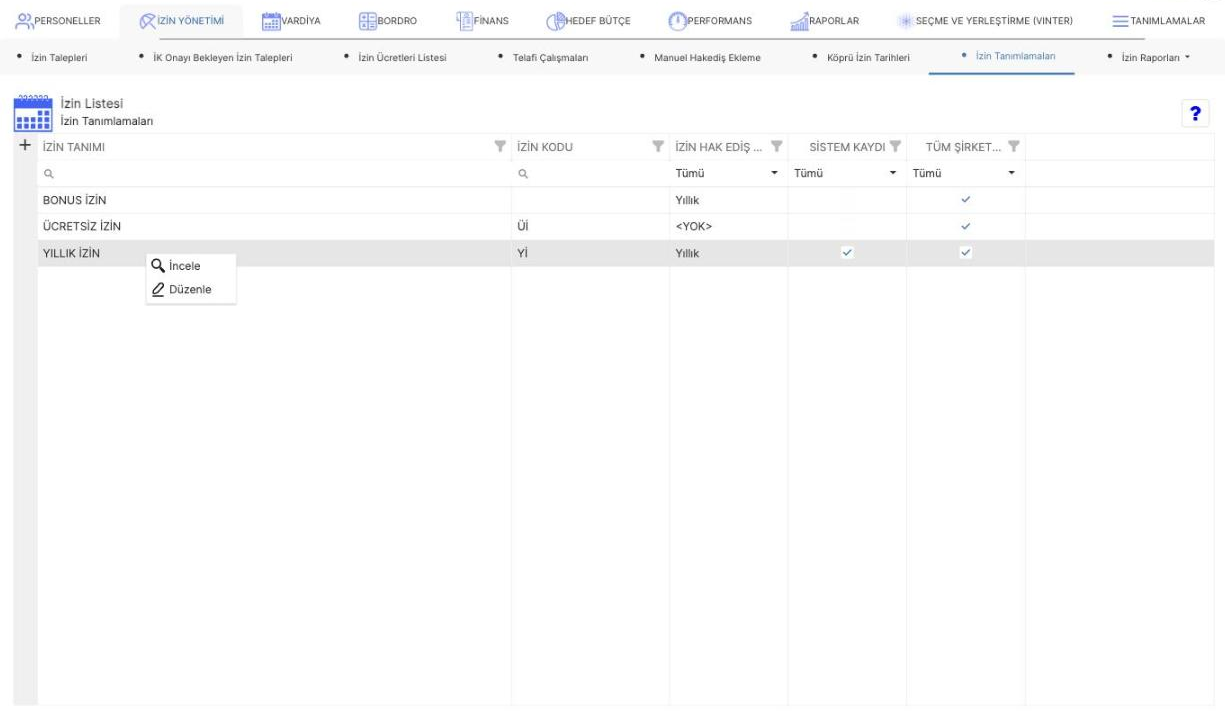Screen dimensions: 1225x715
Task: Add a new leave definition with plus icon
Action: (24, 147)
